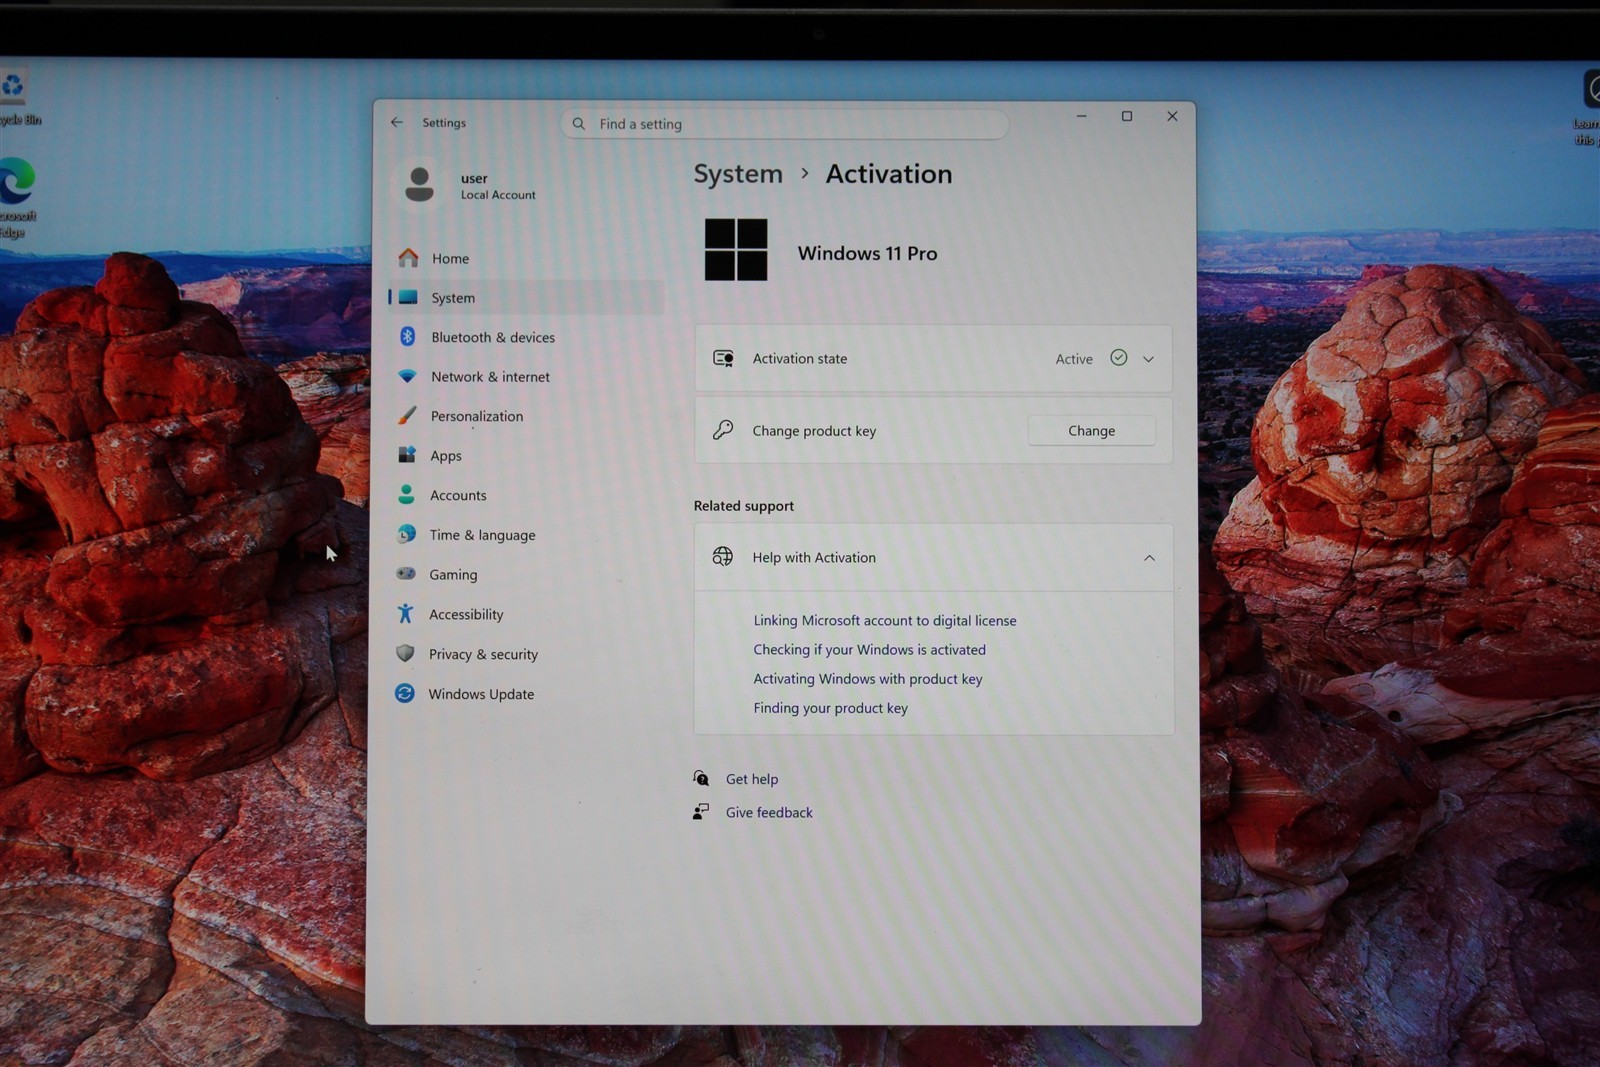Click the Change product key button
The image size is (1600, 1067).
click(x=1091, y=430)
